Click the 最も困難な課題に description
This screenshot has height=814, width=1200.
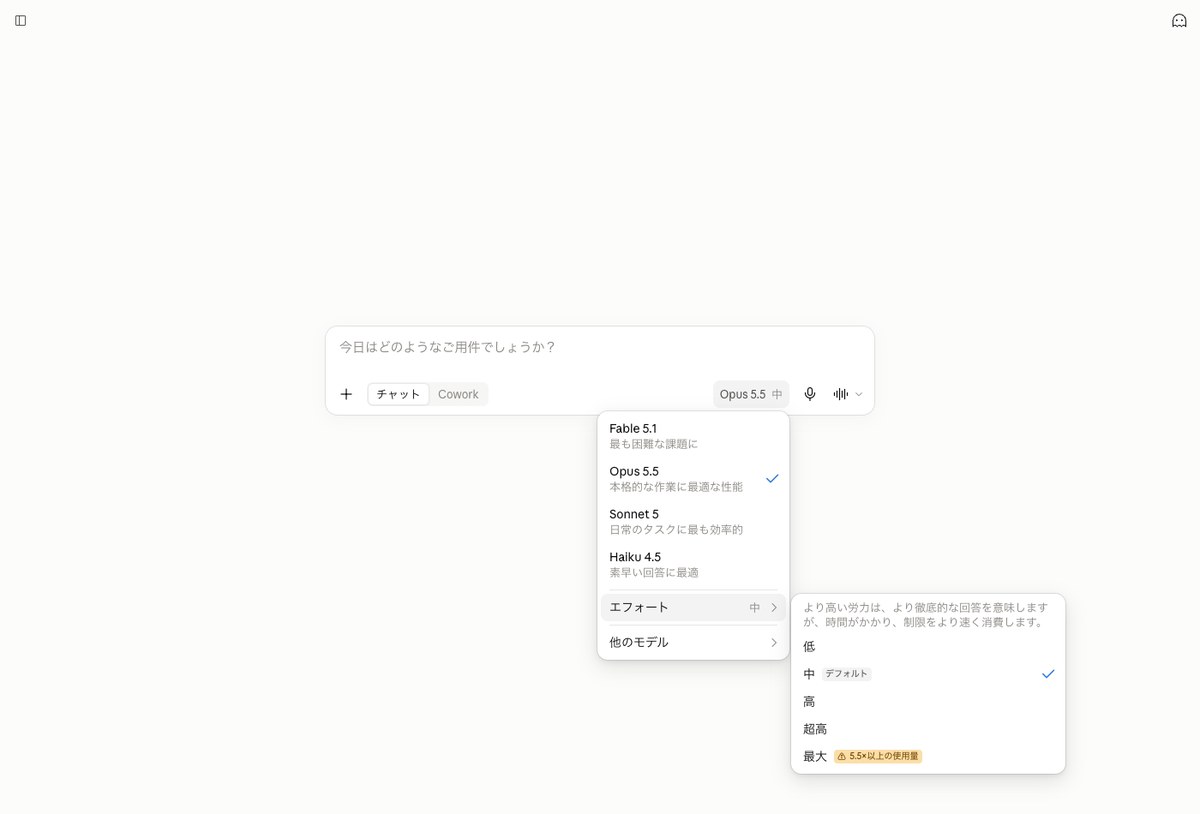coord(654,444)
